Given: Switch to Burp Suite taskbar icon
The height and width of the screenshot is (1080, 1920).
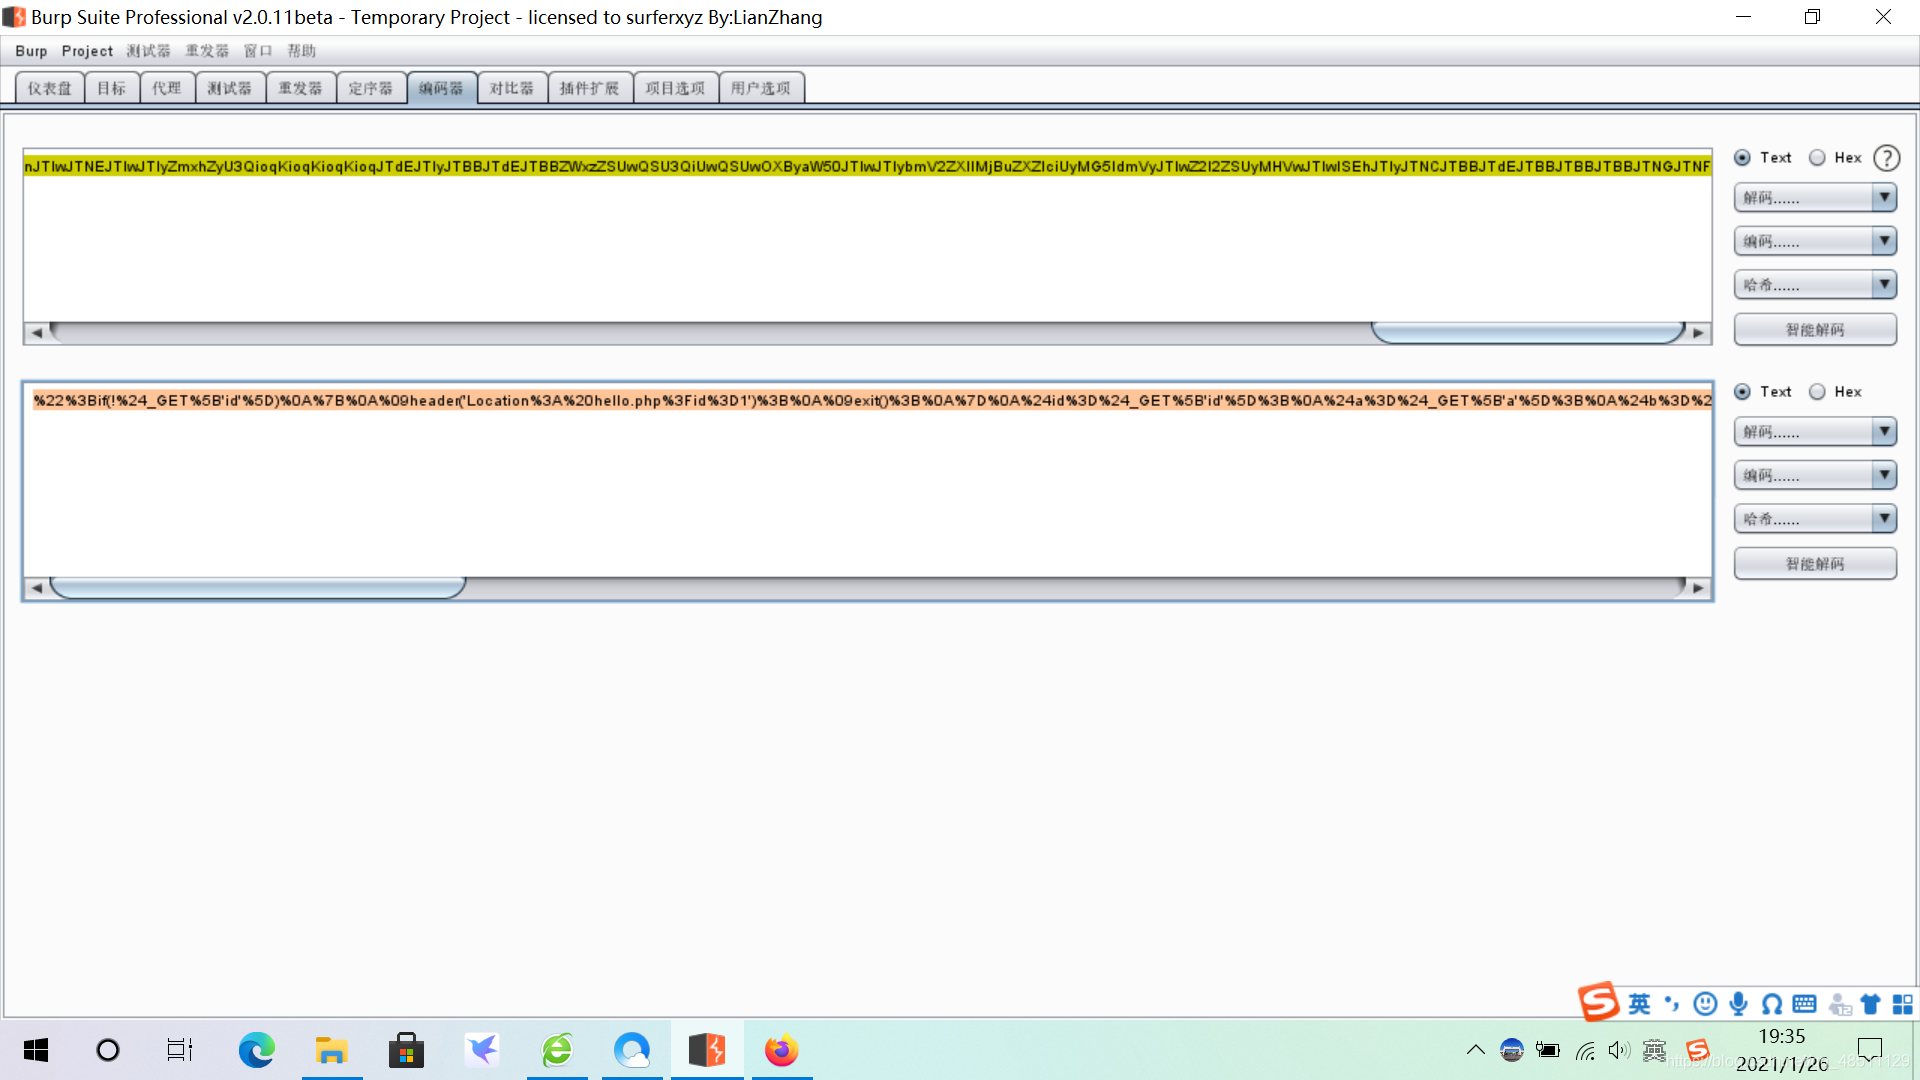Looking at the screenshot, I should click(x=707, y=1050).
